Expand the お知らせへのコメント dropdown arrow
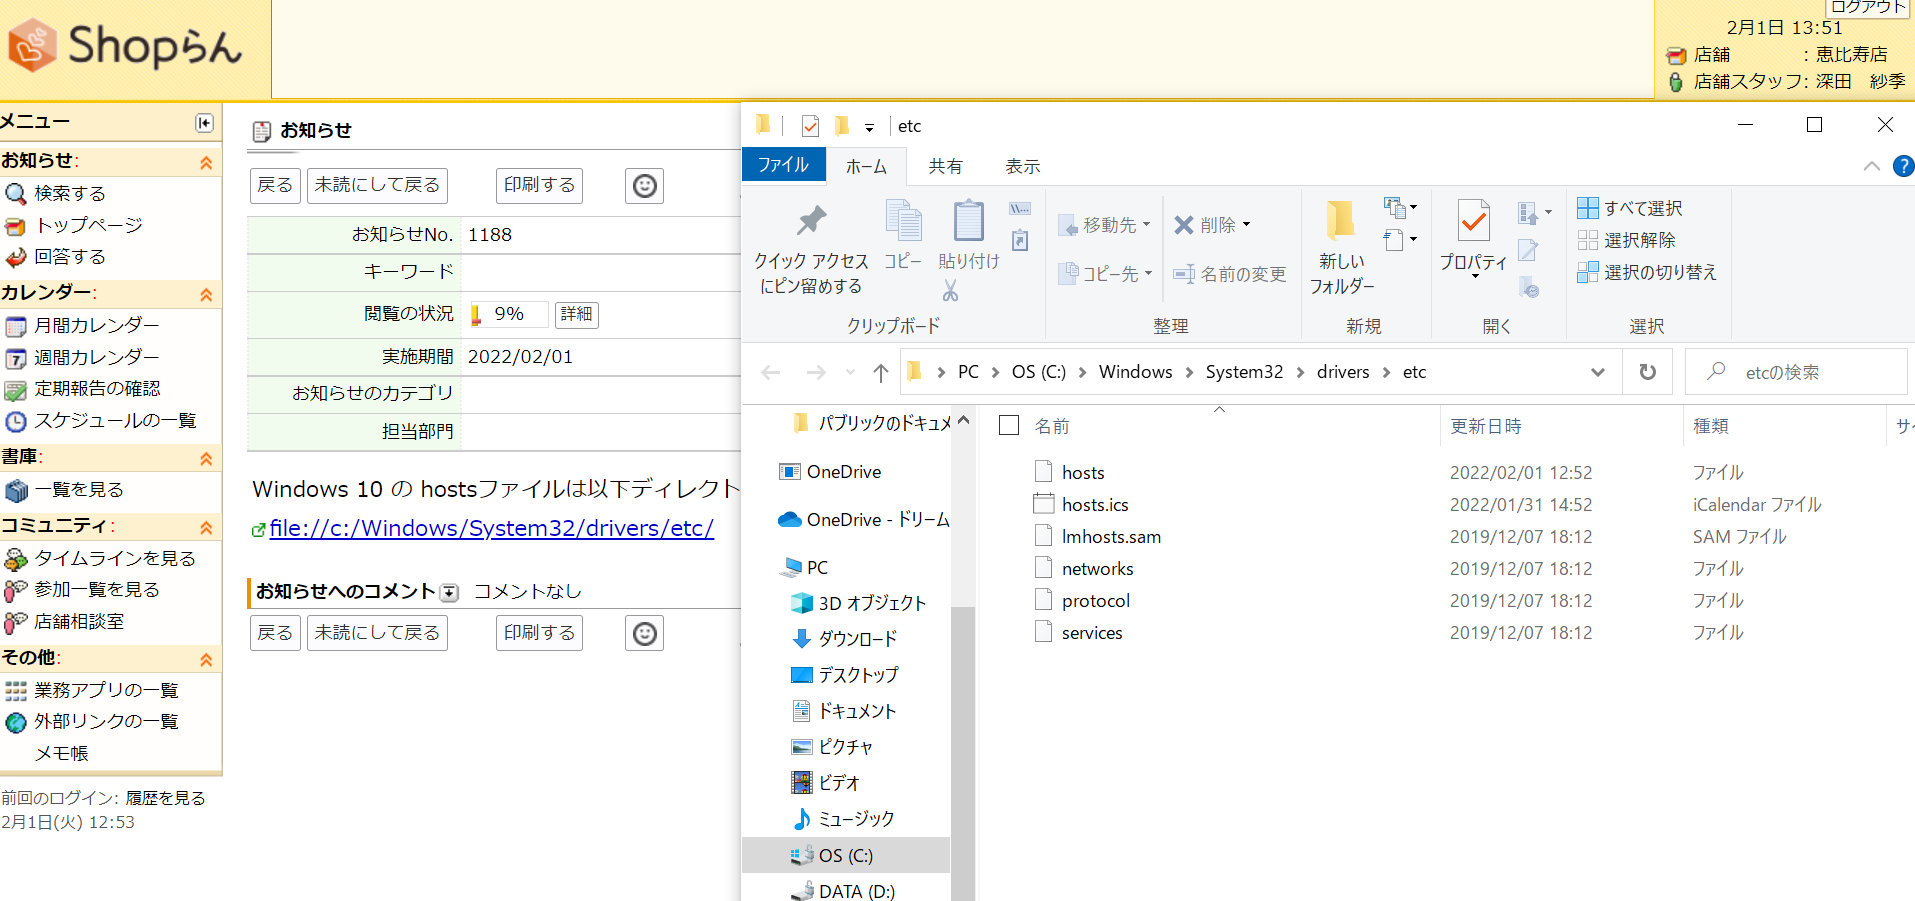The image size is (1915, 901). tap(450, 593)
